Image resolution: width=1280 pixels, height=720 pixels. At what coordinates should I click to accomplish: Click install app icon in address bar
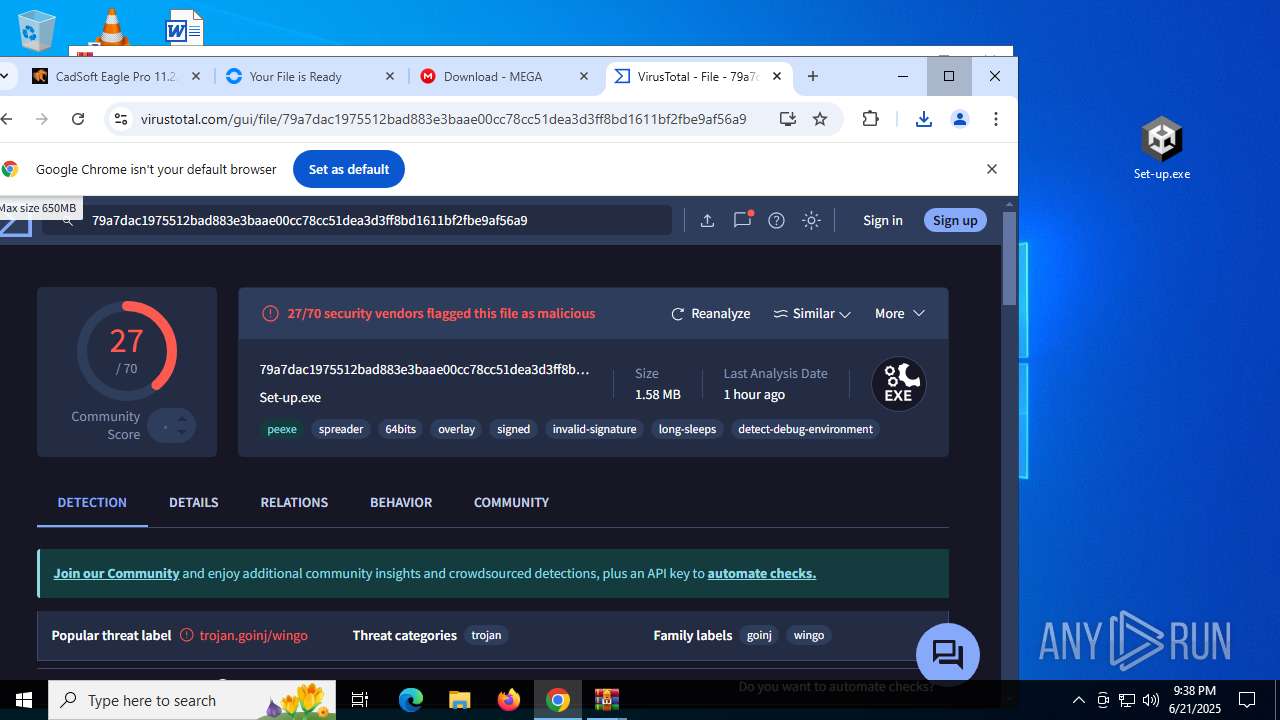click(788, 119)
